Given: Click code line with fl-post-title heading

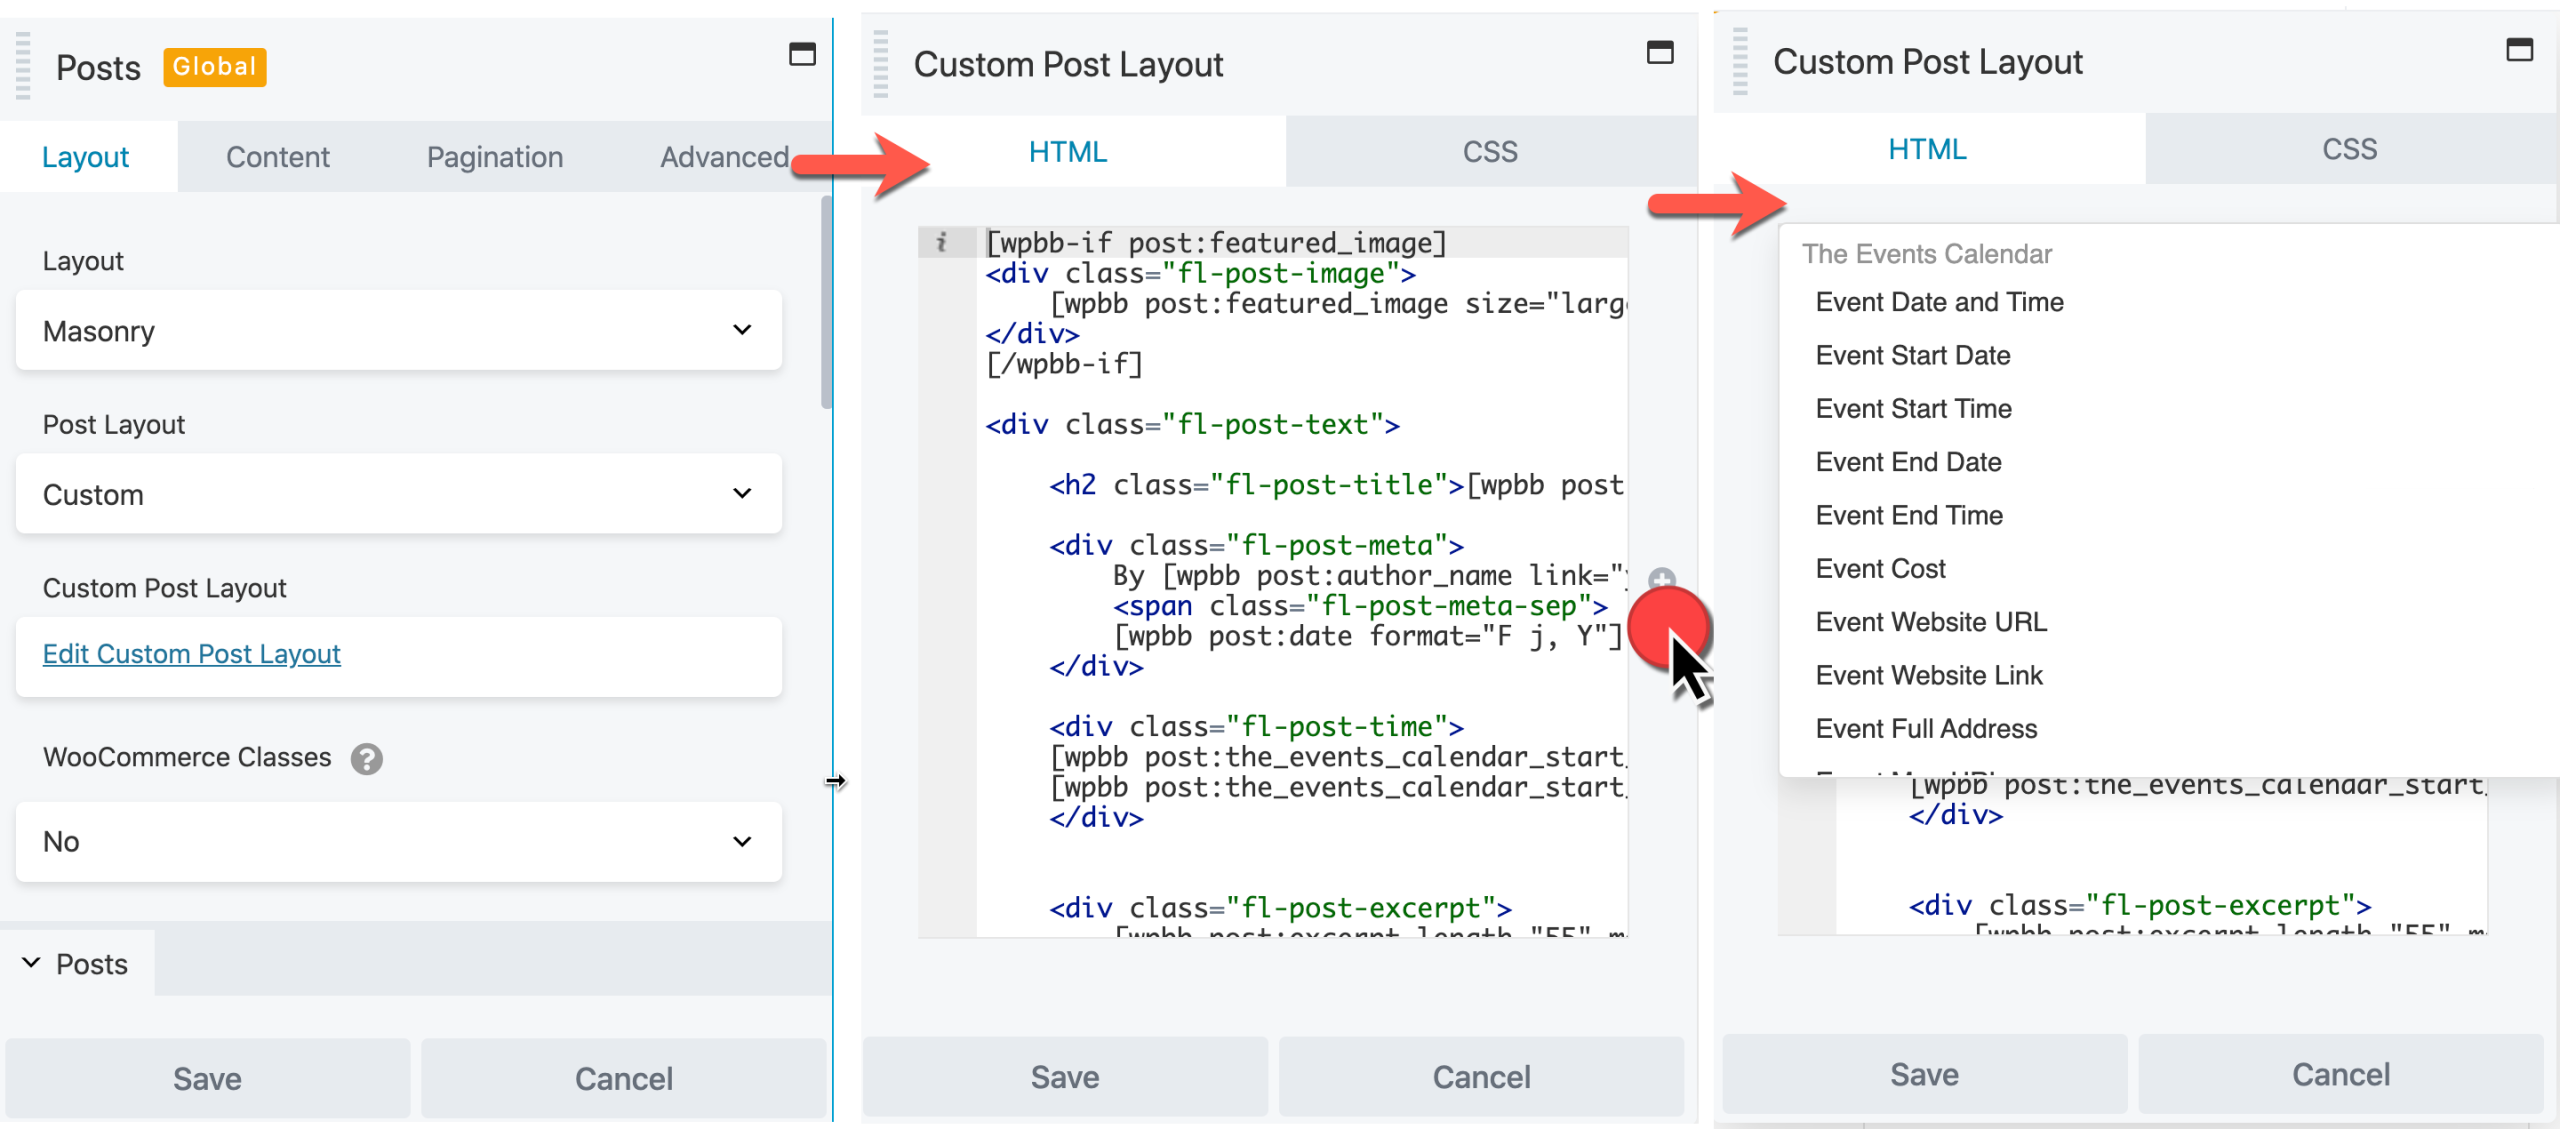Looking at the screenshot, I should pyautogui.click(x=1335, y=485).
